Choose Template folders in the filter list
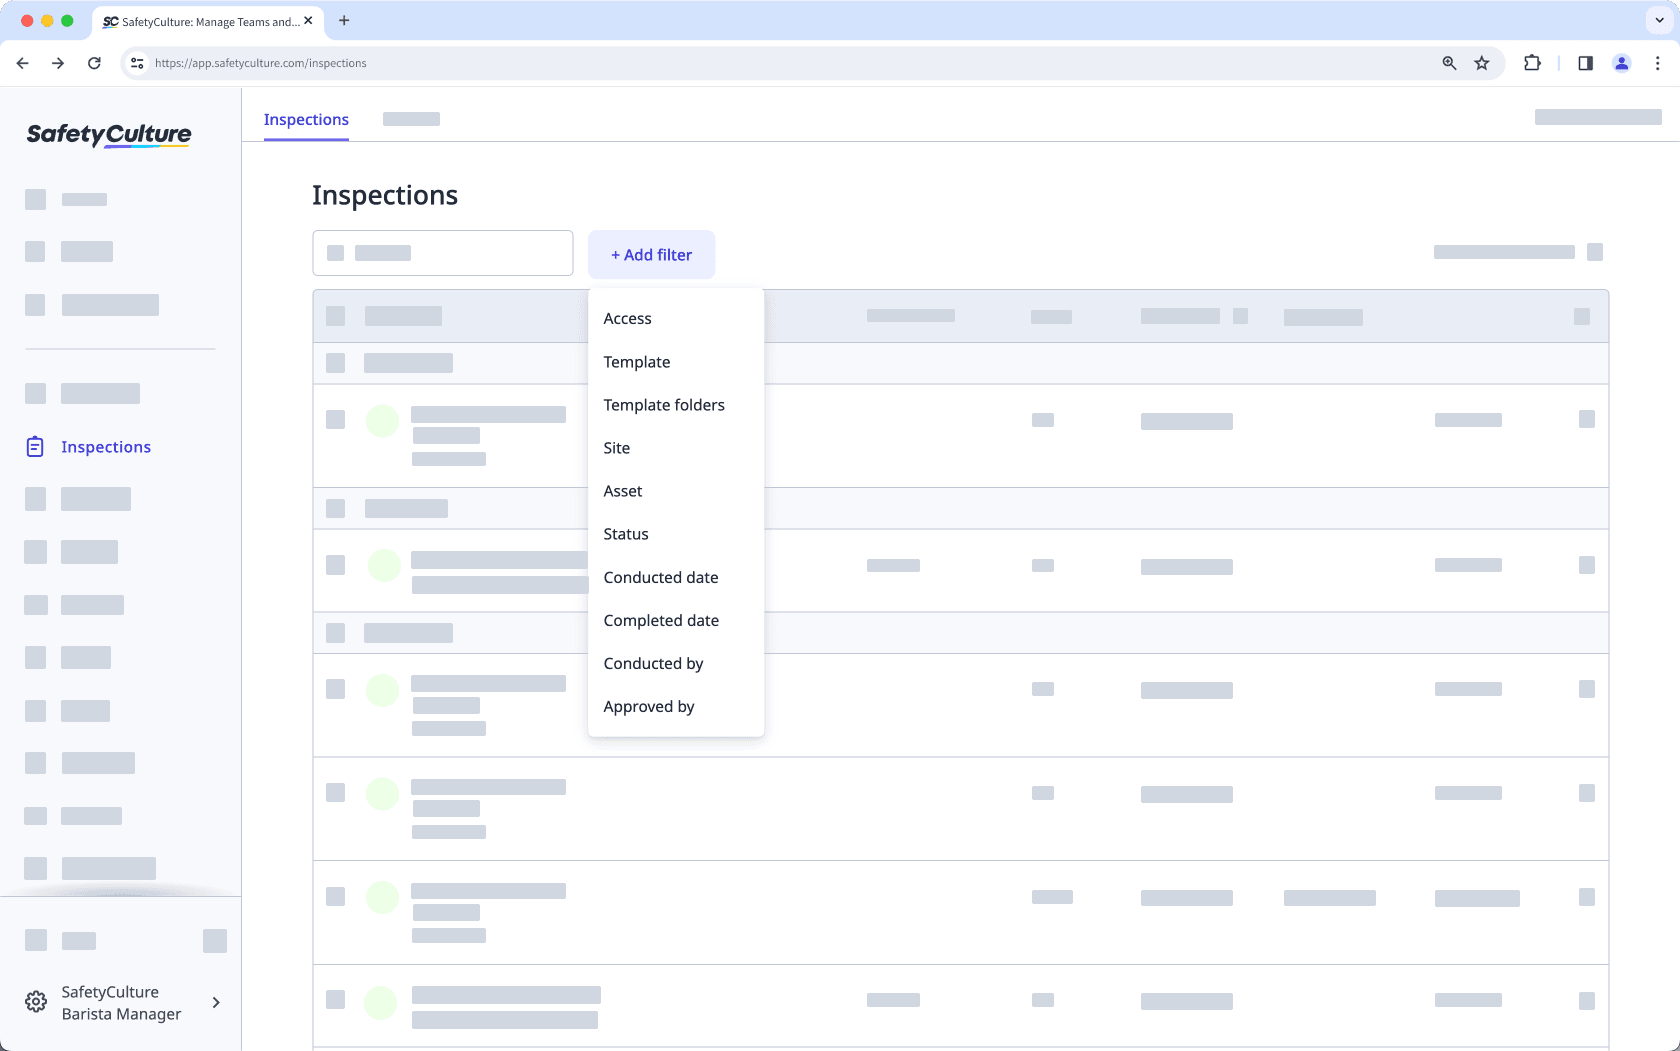The height and width of the screenshot is (1051, 1680). pos(663,404)
